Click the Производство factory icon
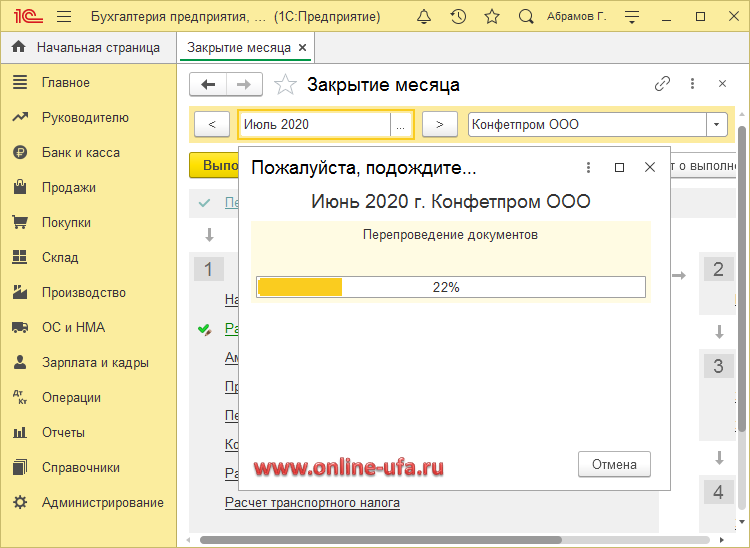Viewport: 750px width, 548px height. click(x=20, y=292)
